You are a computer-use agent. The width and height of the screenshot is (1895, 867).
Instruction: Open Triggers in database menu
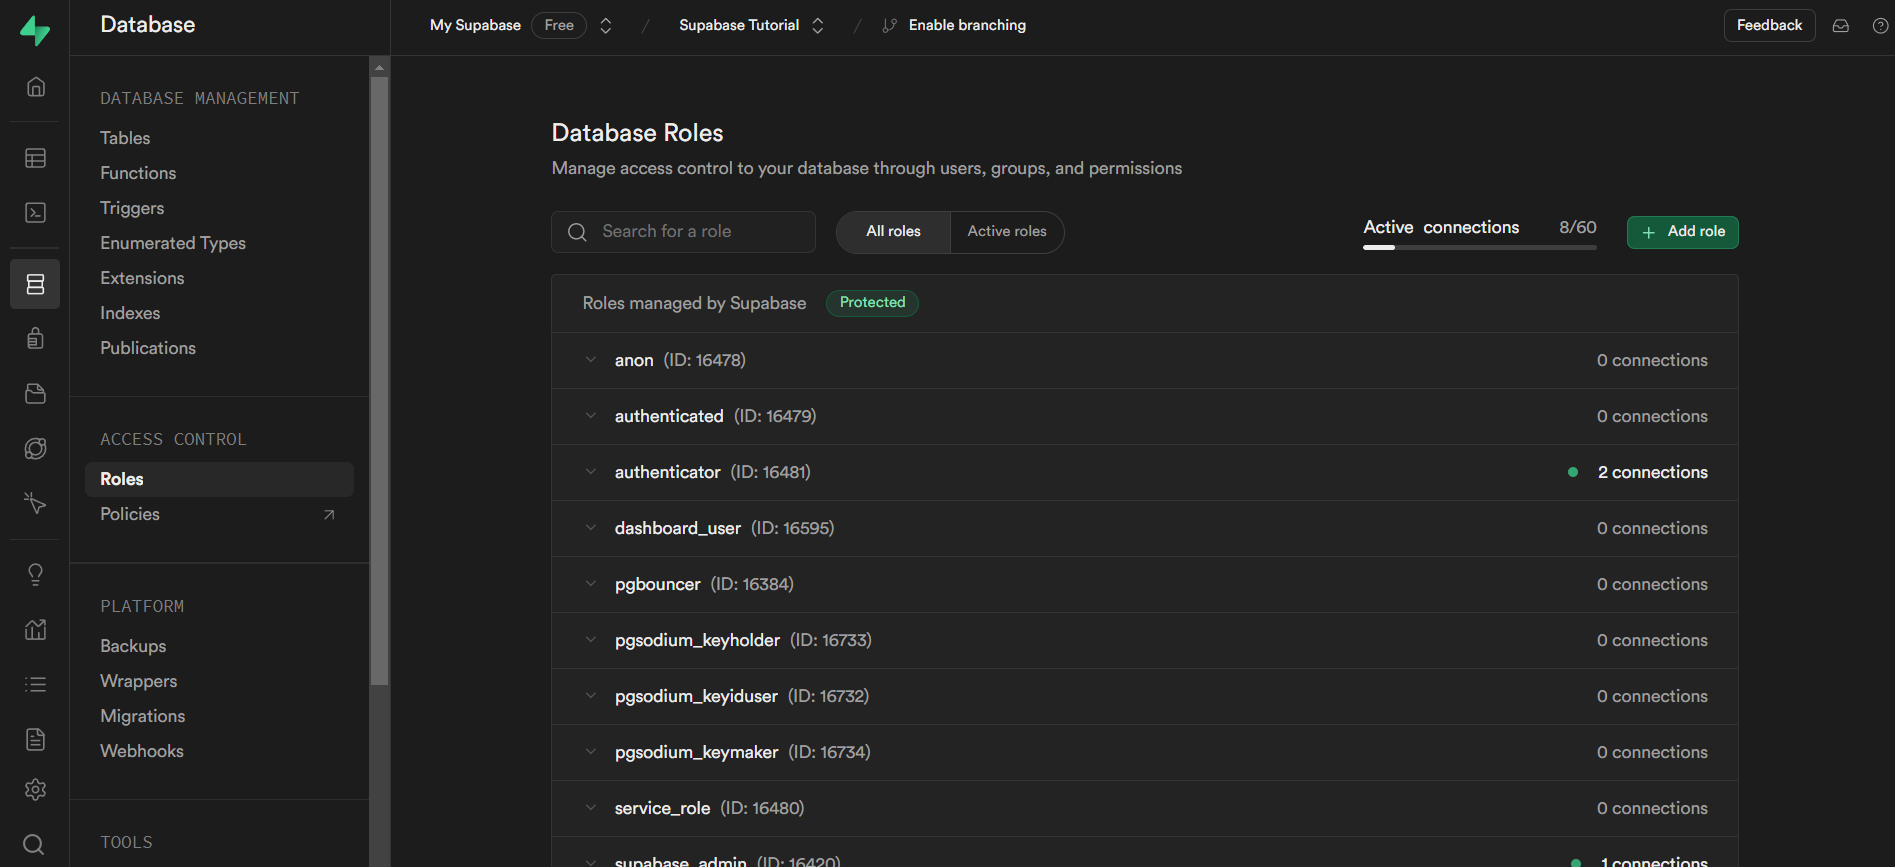[x=132, y=208]
